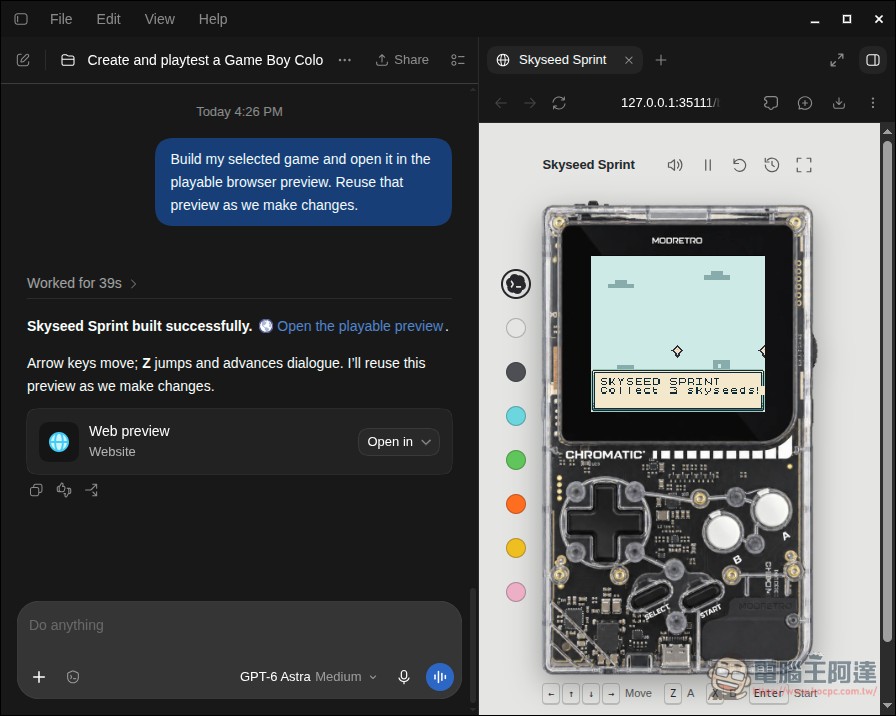896x716 pixels.
Task: Add a new browser tab
Action: (661, 60)
